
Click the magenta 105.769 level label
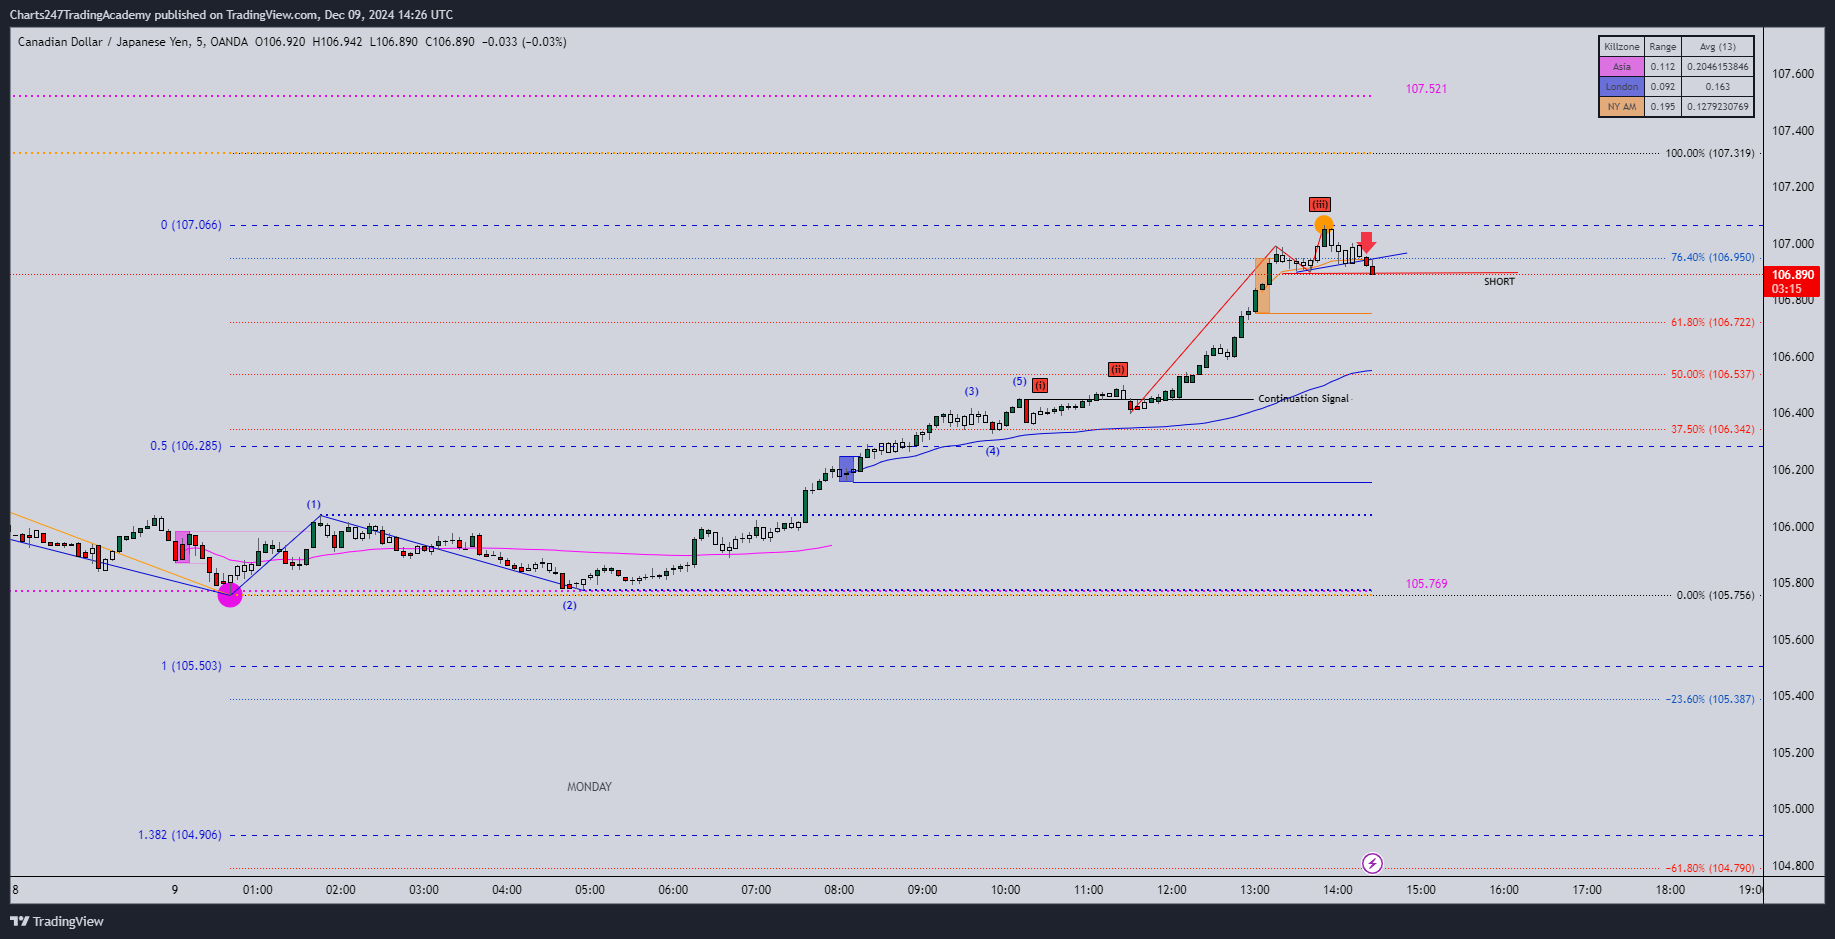(1426, 584)
